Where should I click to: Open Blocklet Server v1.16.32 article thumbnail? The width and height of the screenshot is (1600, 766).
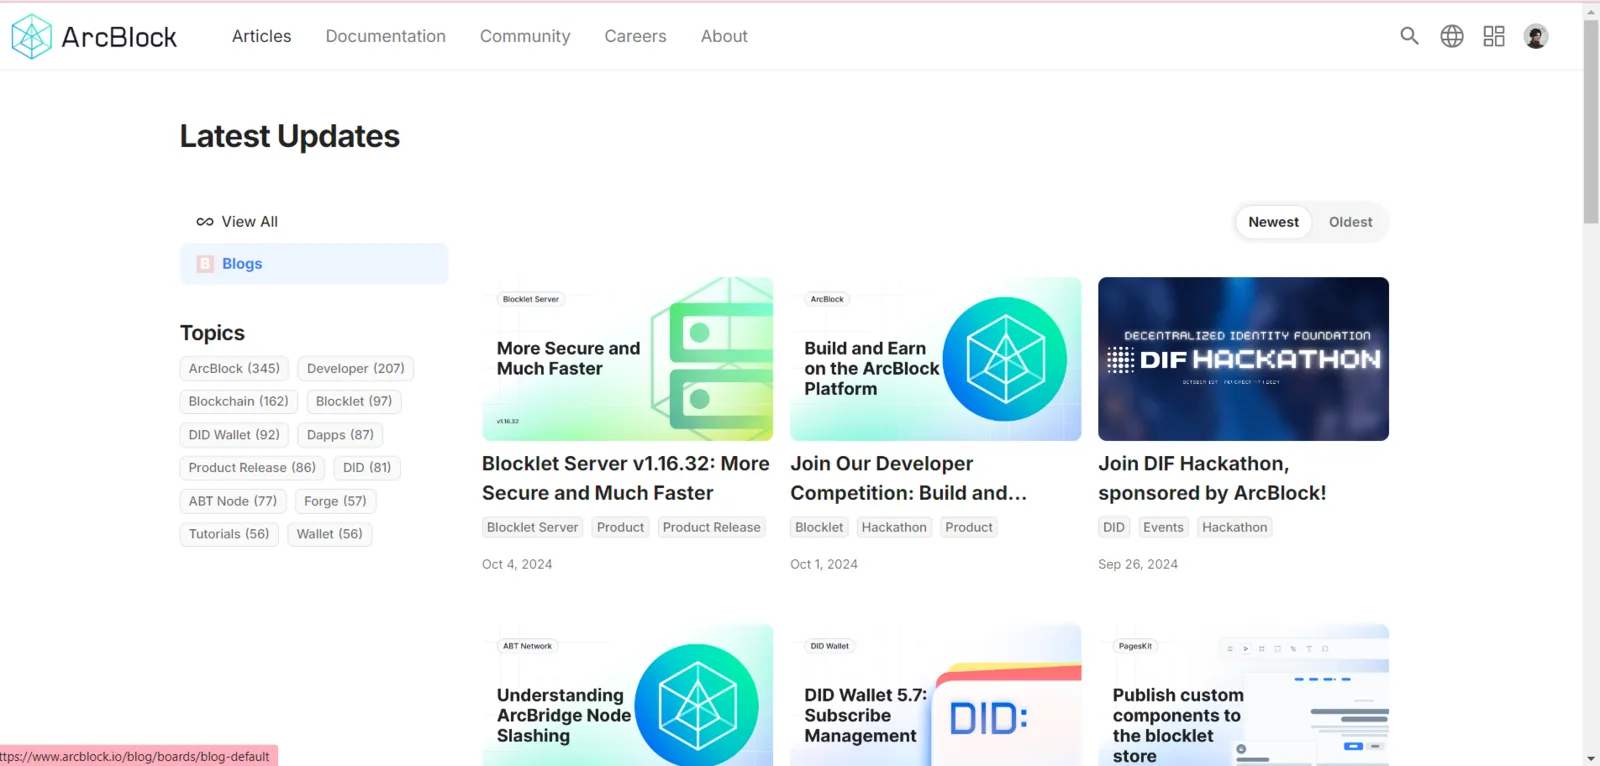point(627,359)
